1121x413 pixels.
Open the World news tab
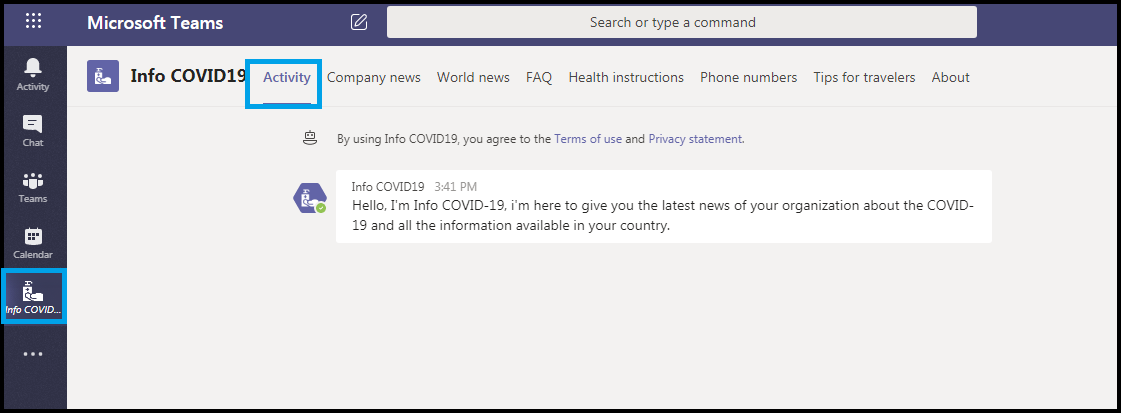(473, 77)
